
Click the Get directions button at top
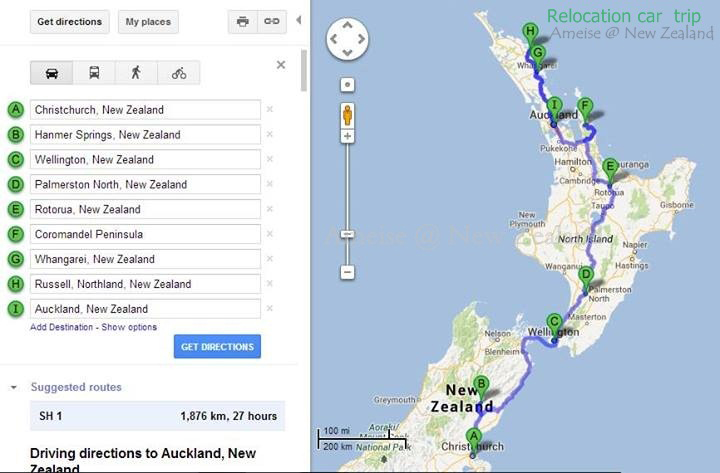point(69,22)
